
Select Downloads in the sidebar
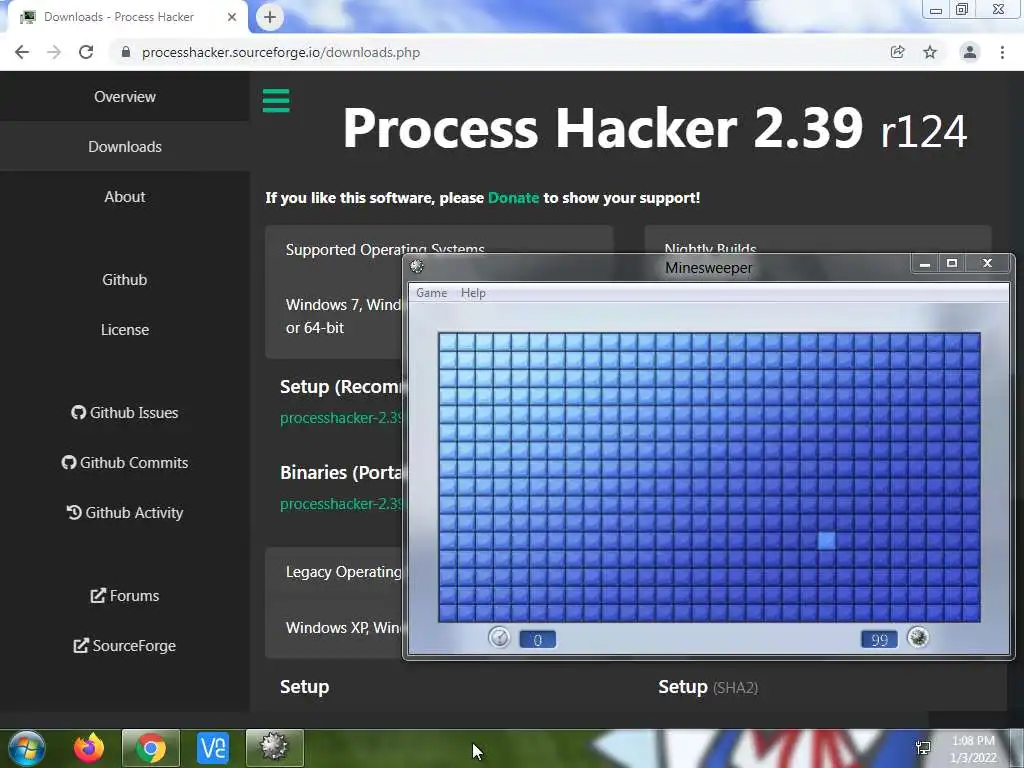tap(125, 147)
